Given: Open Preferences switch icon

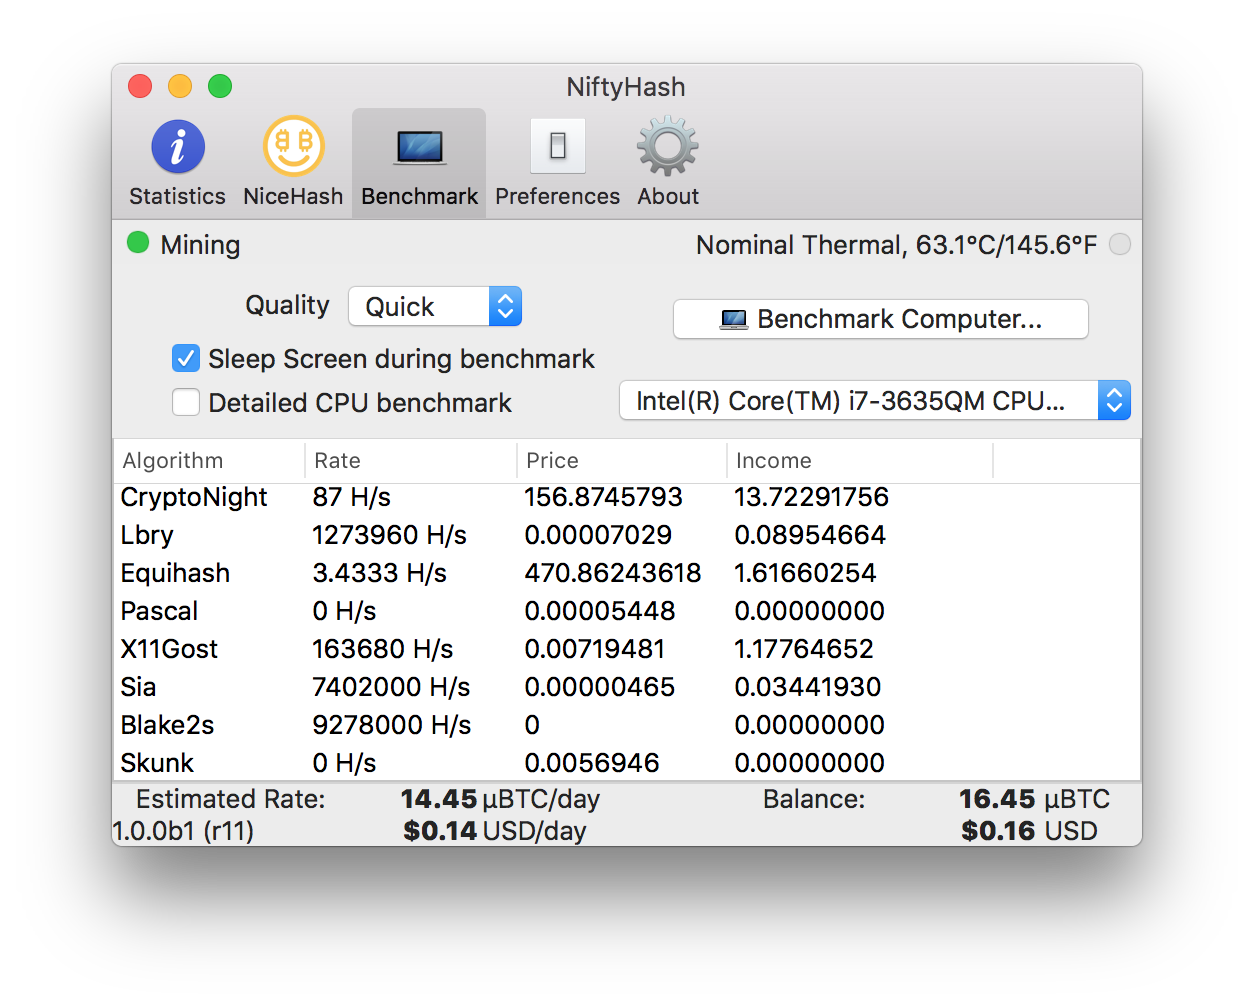Looking at the screenshot, I should (x=558, y=147).
